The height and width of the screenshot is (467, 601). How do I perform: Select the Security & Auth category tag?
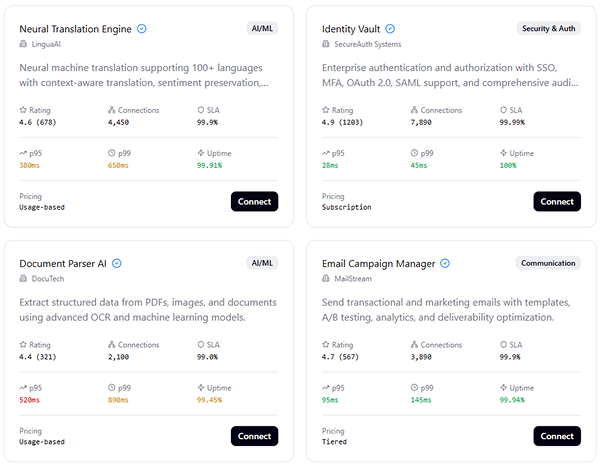click(x=548, y=28)
